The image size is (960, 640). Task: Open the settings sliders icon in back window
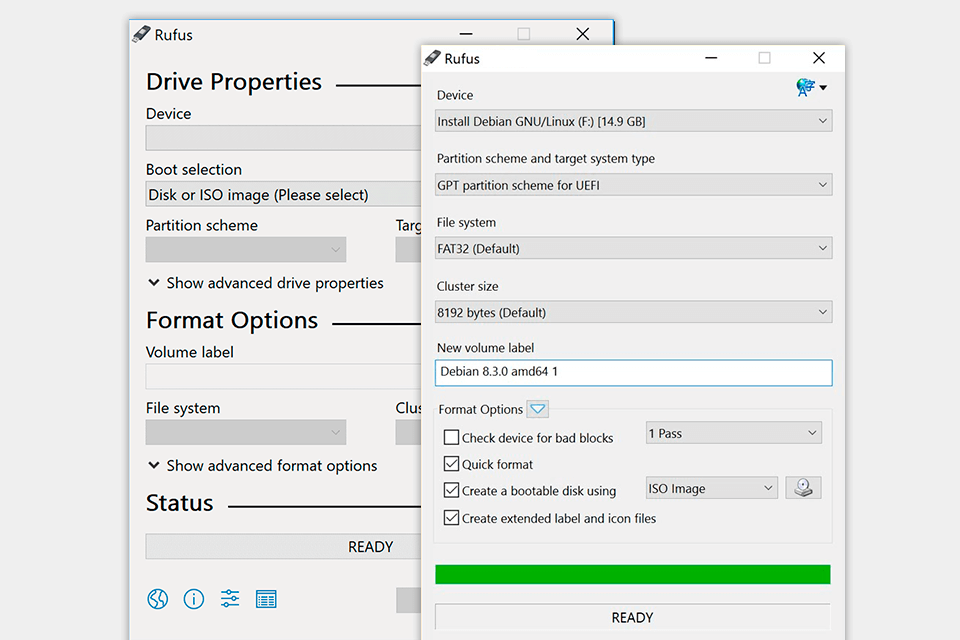point(230,598)
